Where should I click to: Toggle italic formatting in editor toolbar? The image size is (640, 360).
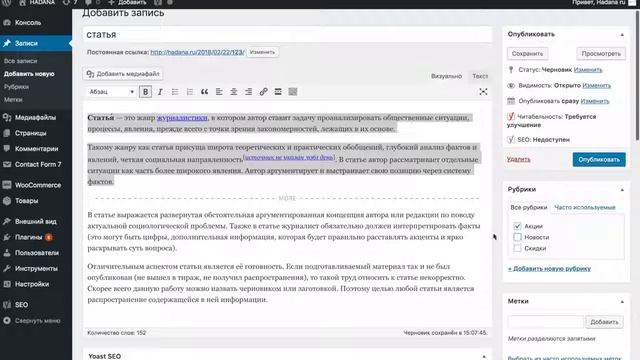coord(160,92)
